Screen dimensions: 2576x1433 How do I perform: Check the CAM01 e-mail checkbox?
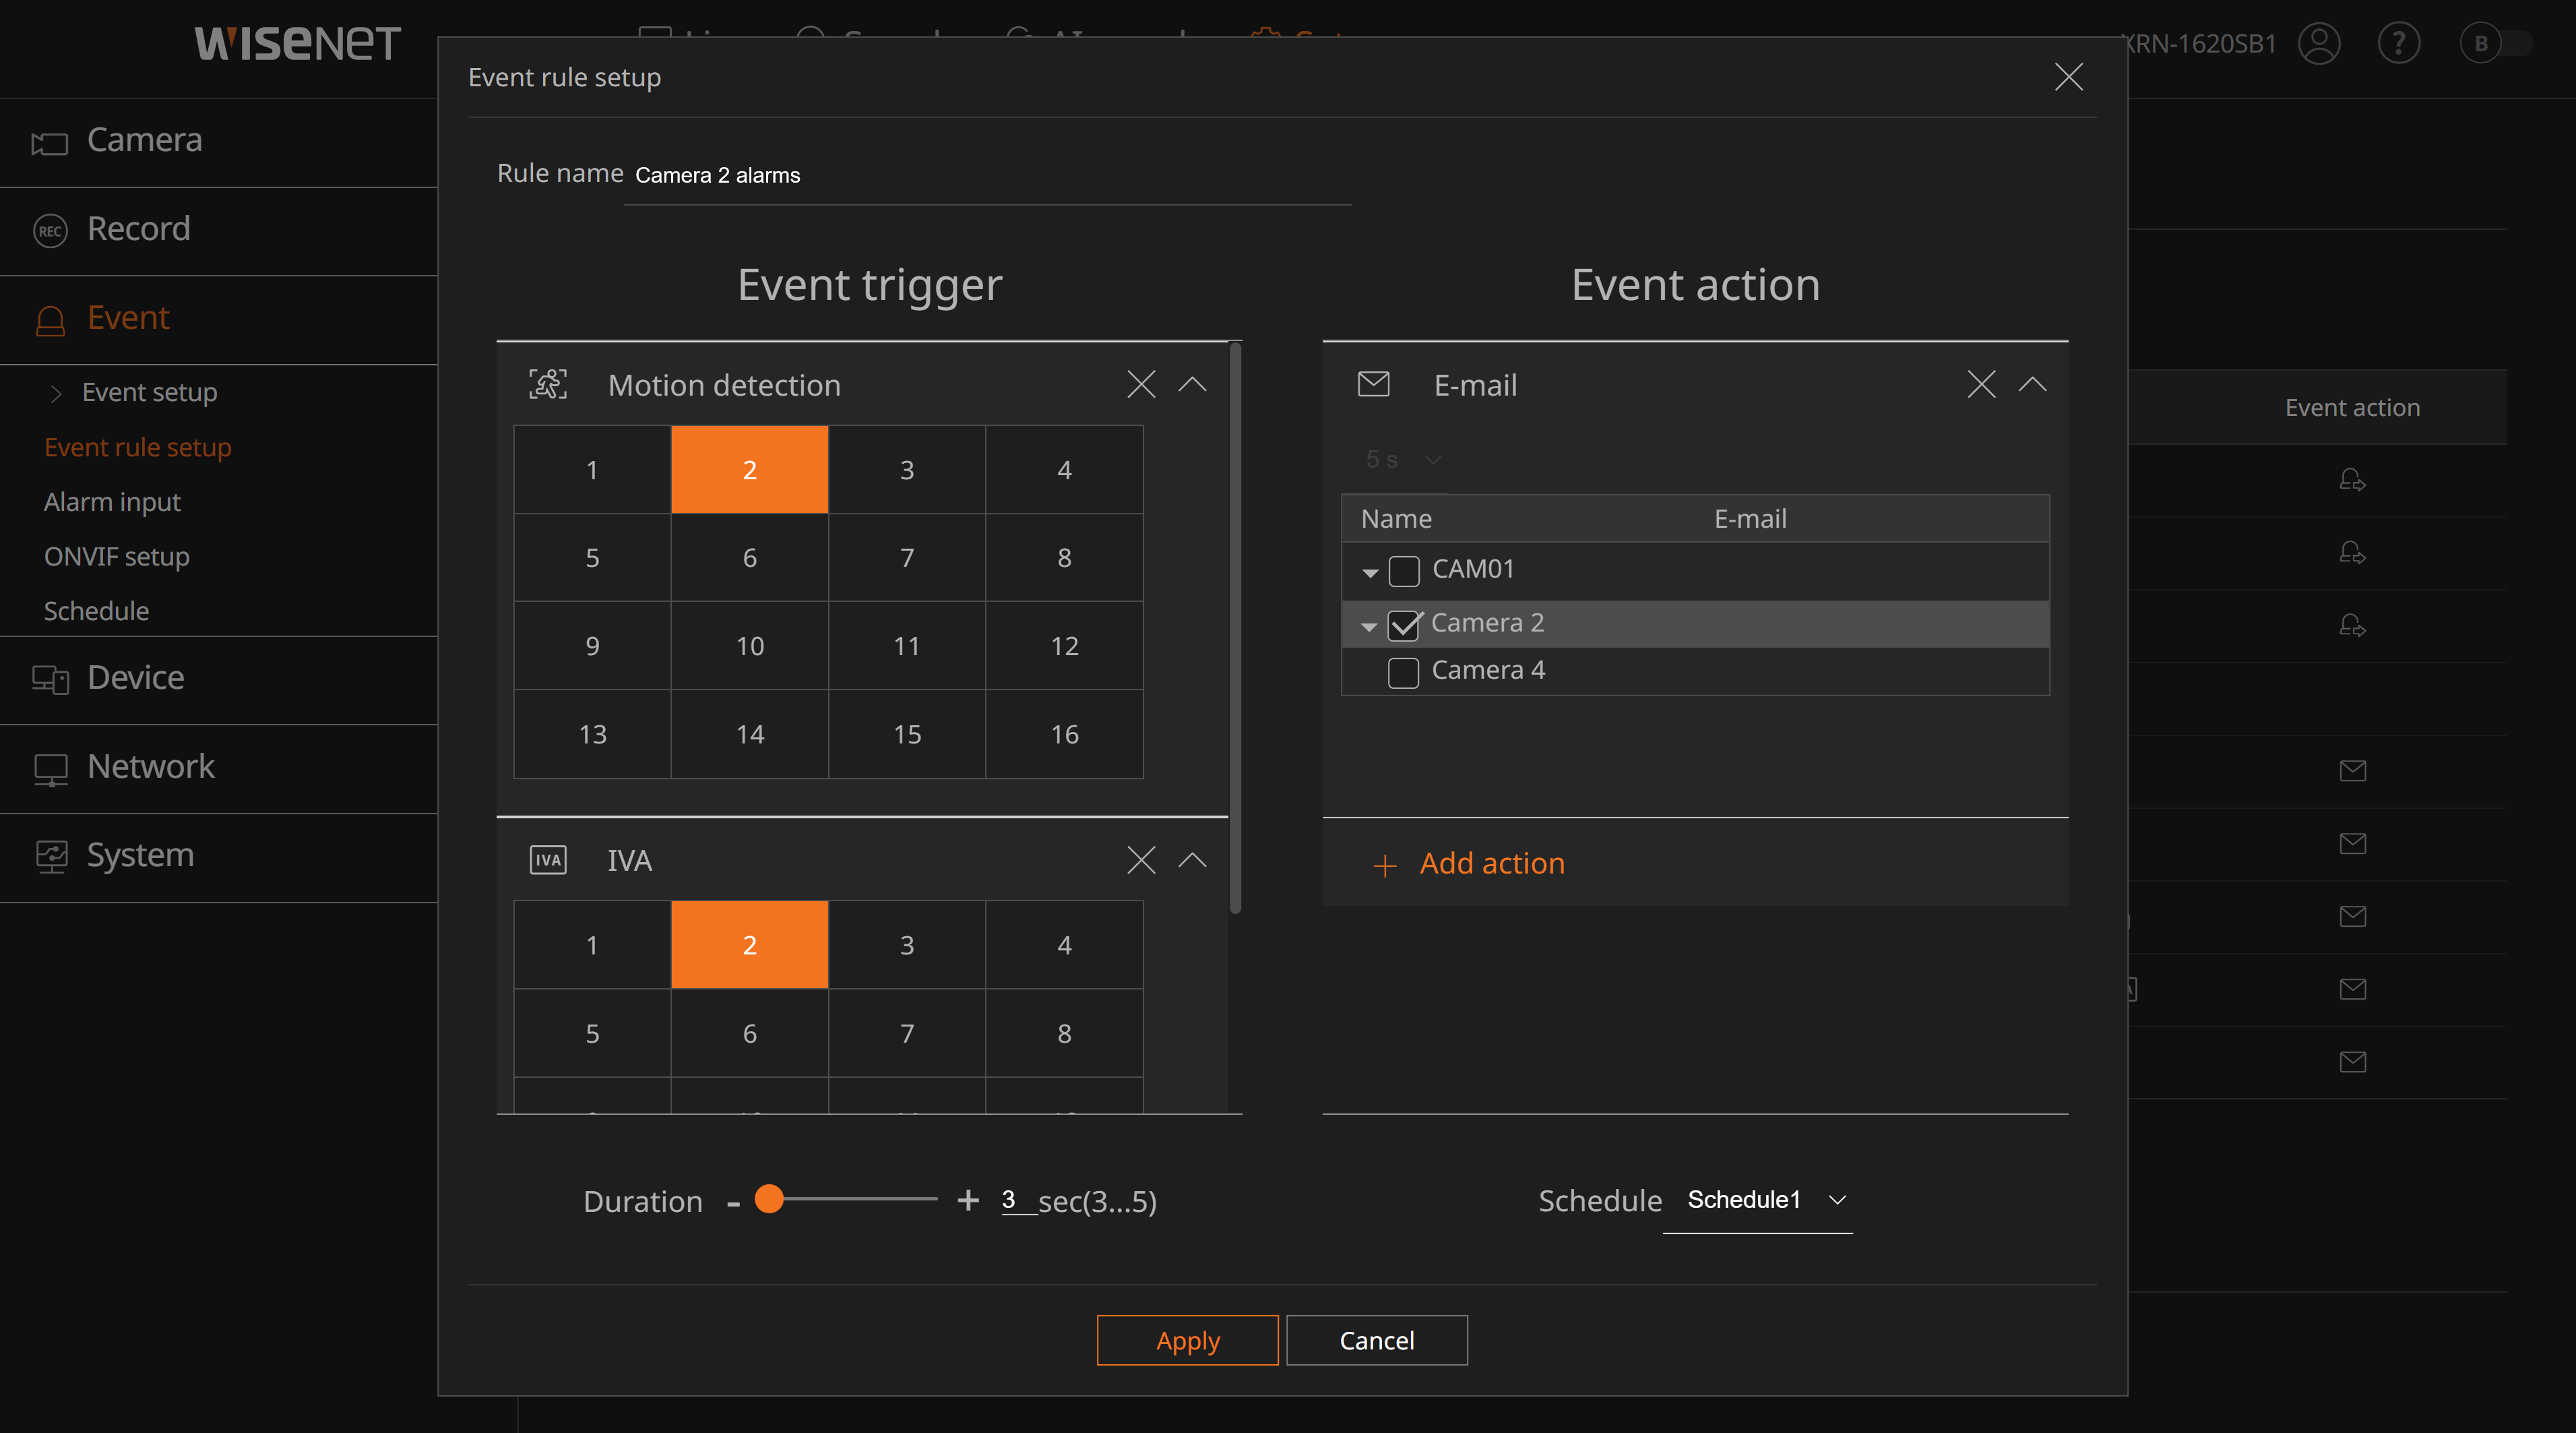pos(1404,571)
